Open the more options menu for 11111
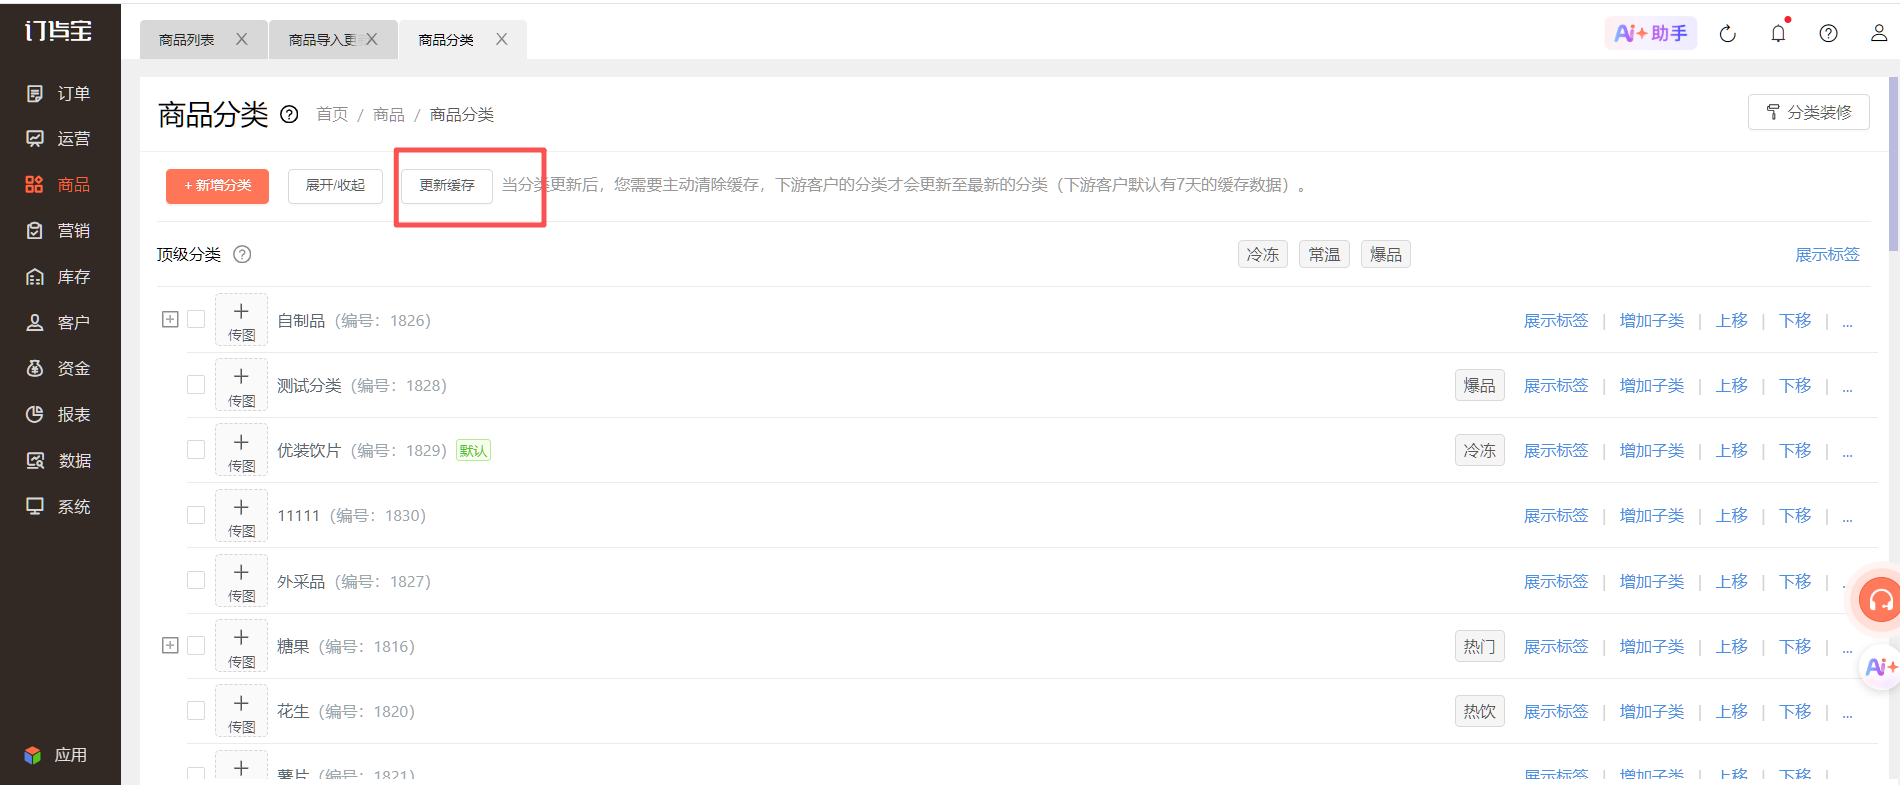The image size is (1900, 785). [1847, 516]
